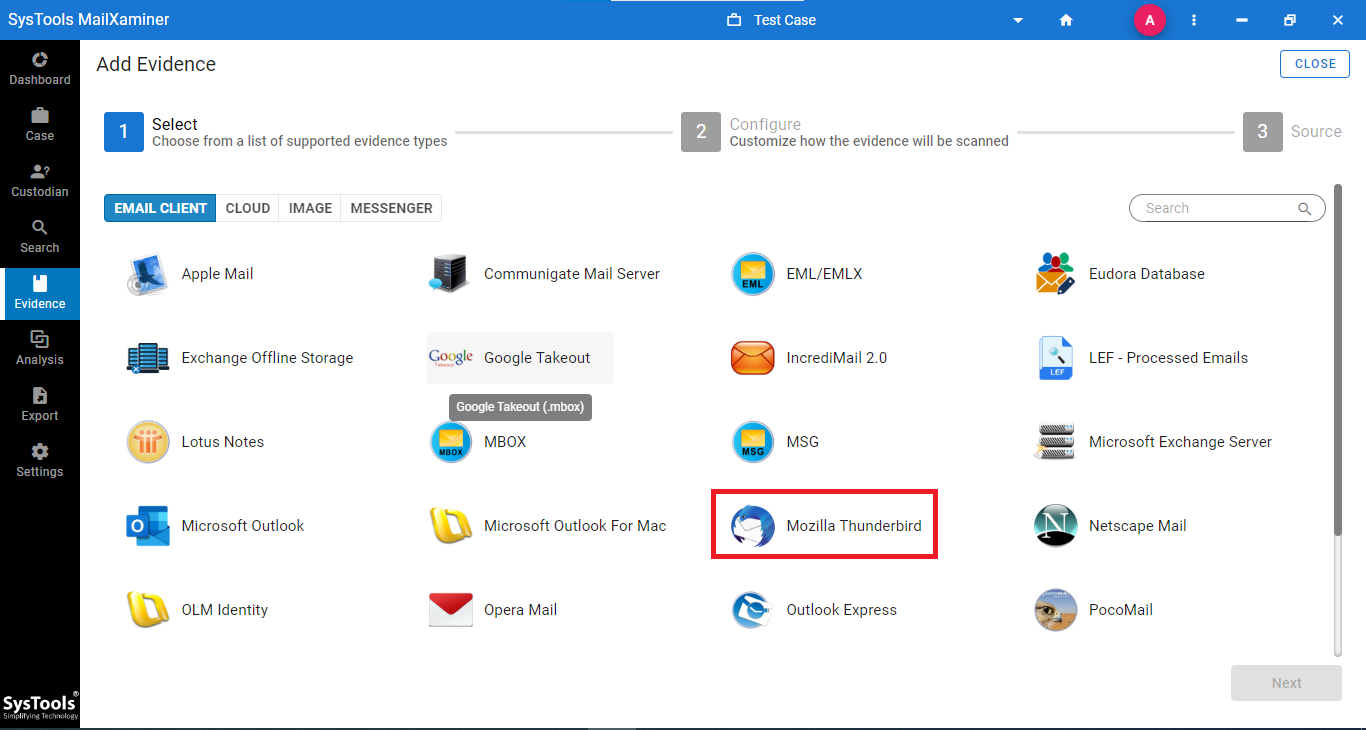Open the Analysis section
This screenshot has height=730, width=1366.
[x=40, y=349]
